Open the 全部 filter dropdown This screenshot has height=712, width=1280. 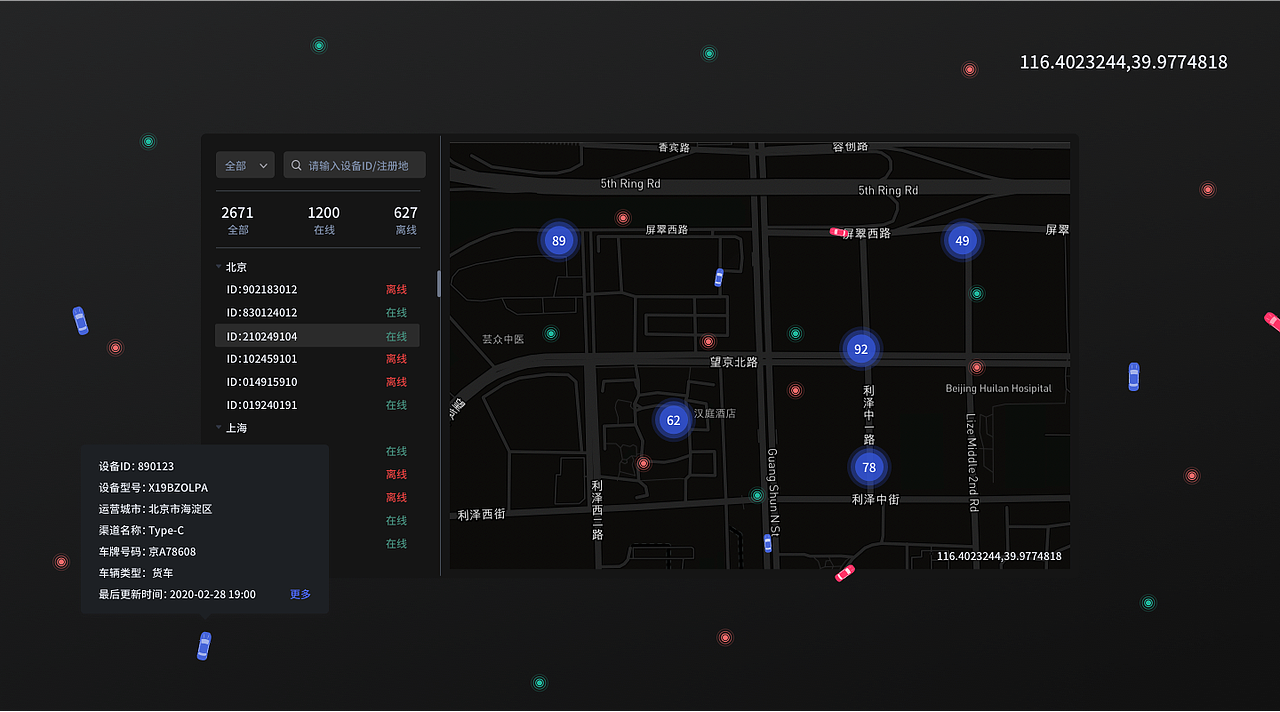click(x=245, y=165)
